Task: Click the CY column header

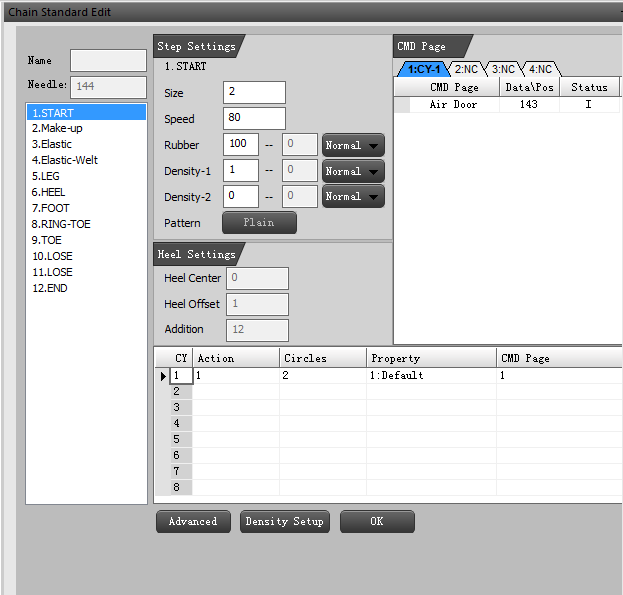Action: (181, 358)
